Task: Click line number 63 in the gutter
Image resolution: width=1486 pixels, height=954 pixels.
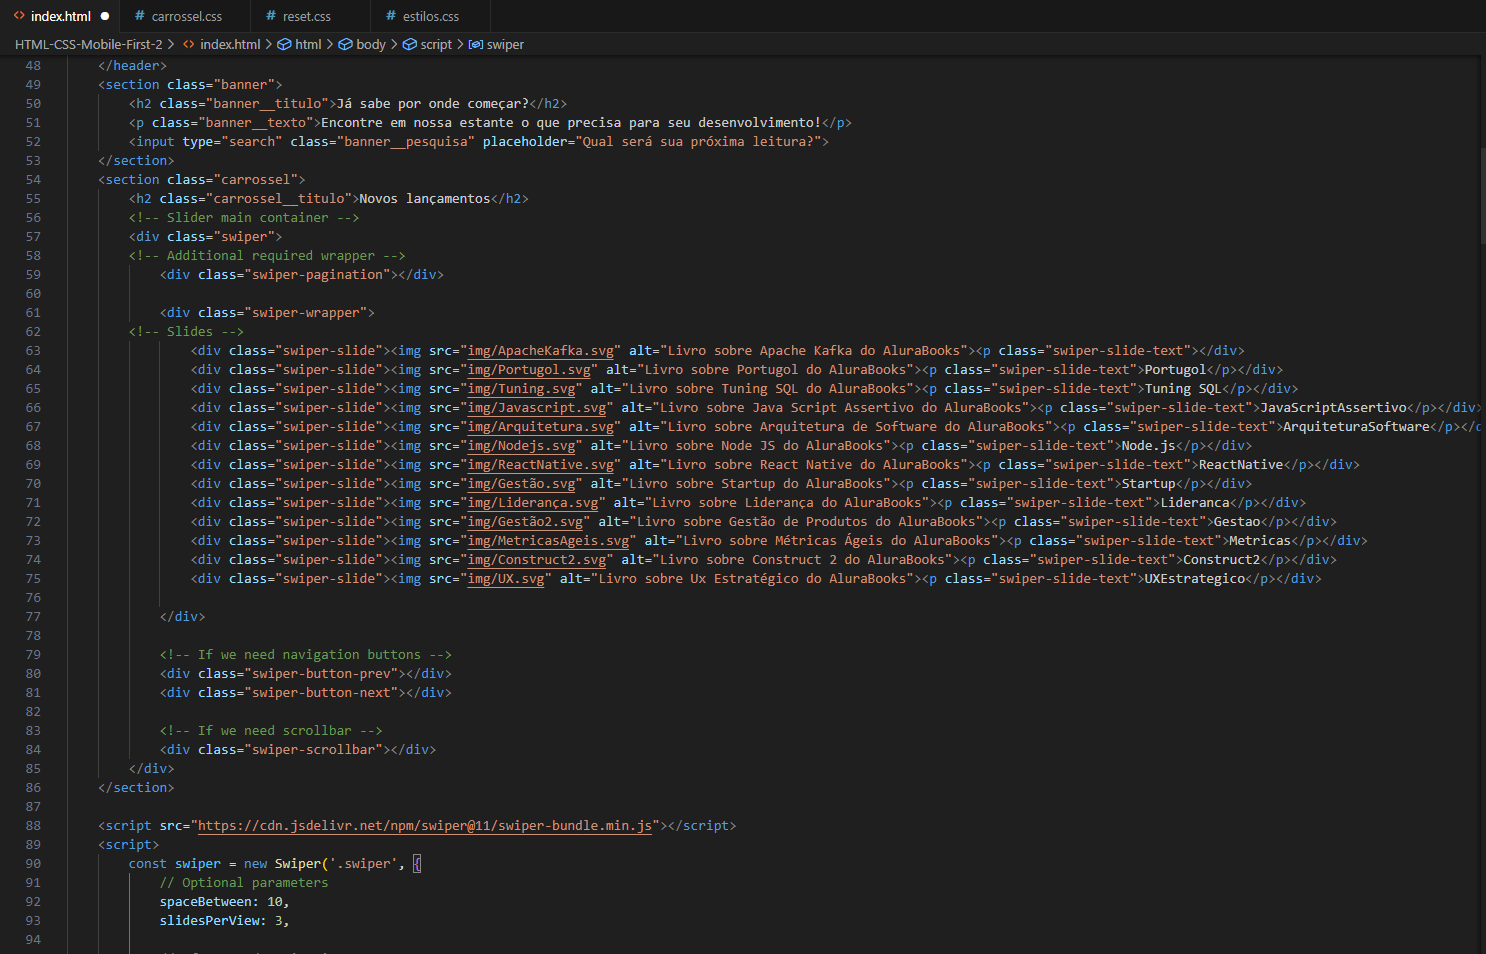Action: (x=33, y=351)
